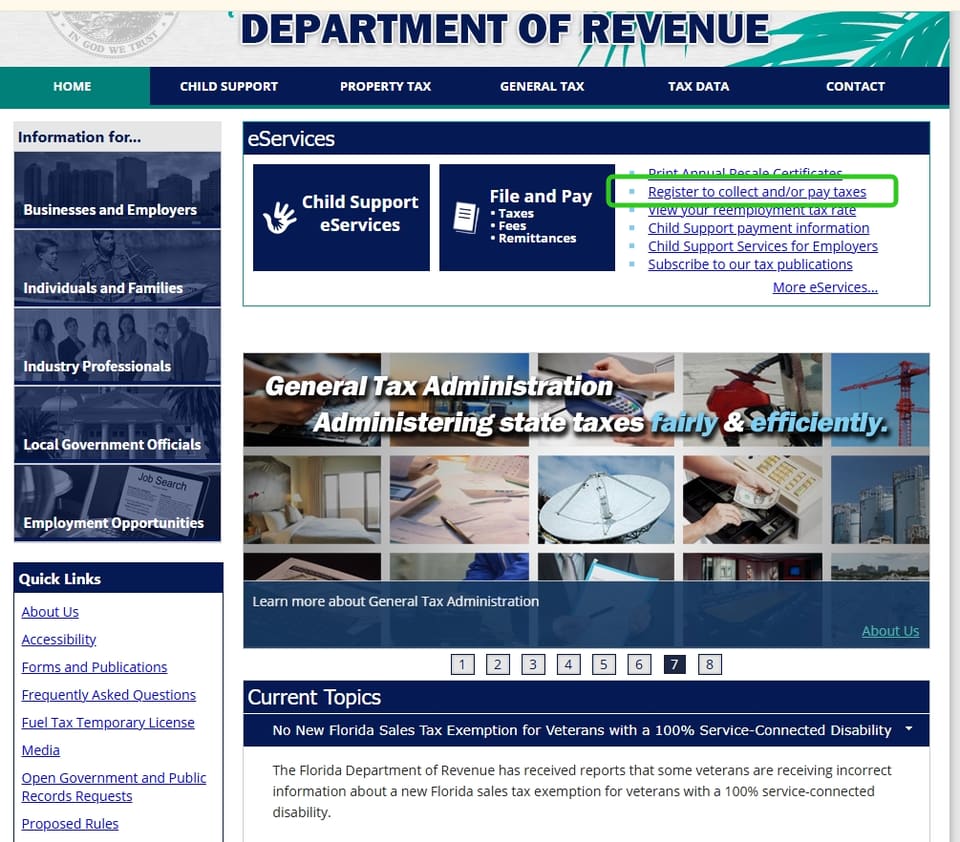Select the Businesses and Employers tile
This screenshot has height=842, width=960.
tap(117, 190)
